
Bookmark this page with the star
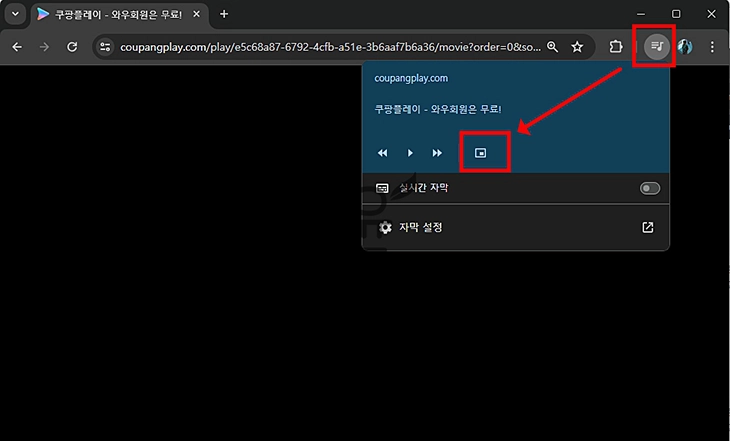[x=577, y=47]
